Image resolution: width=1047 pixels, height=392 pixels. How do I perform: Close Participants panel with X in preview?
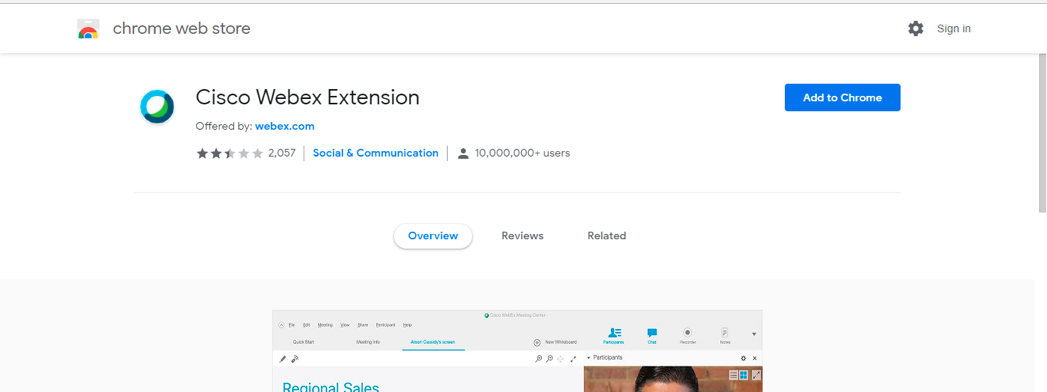point(755,359)
